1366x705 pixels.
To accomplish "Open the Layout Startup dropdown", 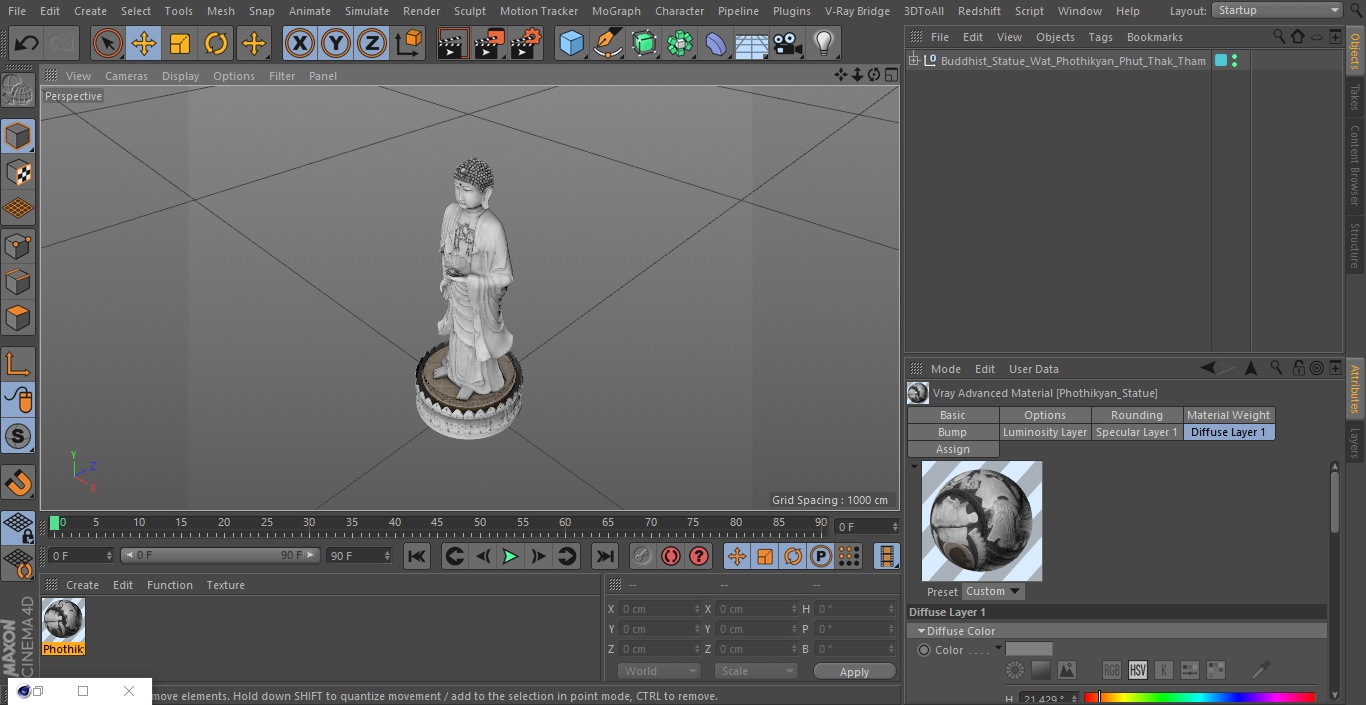I will 1277,10.
